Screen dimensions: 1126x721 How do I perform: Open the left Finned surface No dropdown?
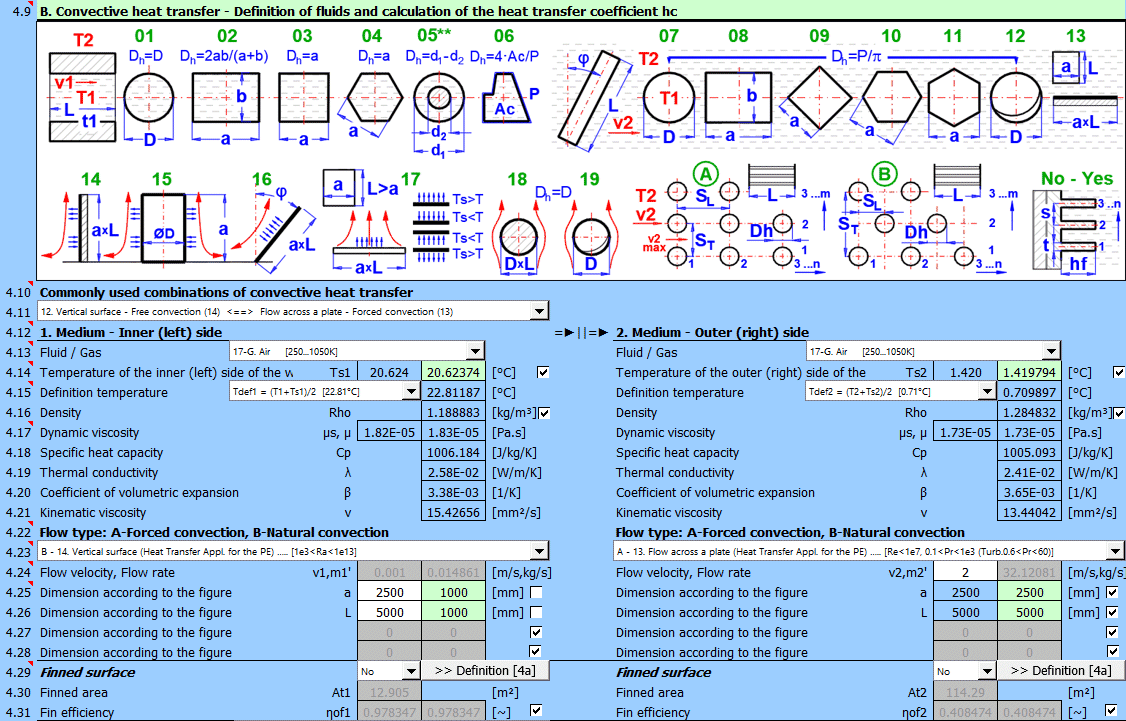click(410, 672)
